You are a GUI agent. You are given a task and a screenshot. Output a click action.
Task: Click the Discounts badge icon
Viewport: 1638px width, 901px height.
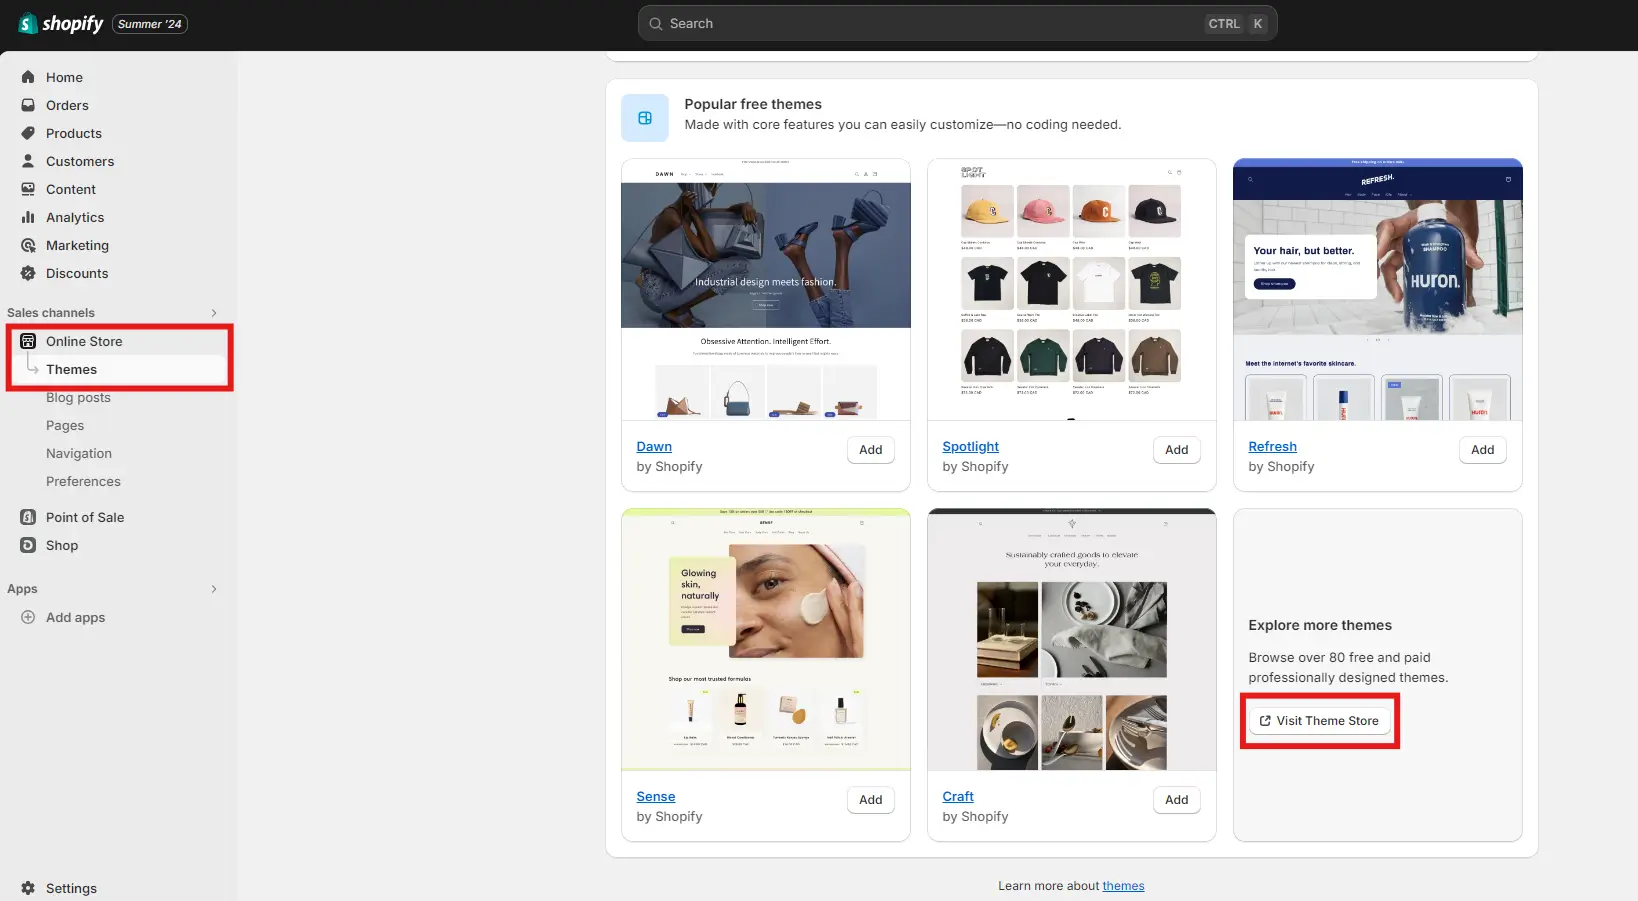28,273
